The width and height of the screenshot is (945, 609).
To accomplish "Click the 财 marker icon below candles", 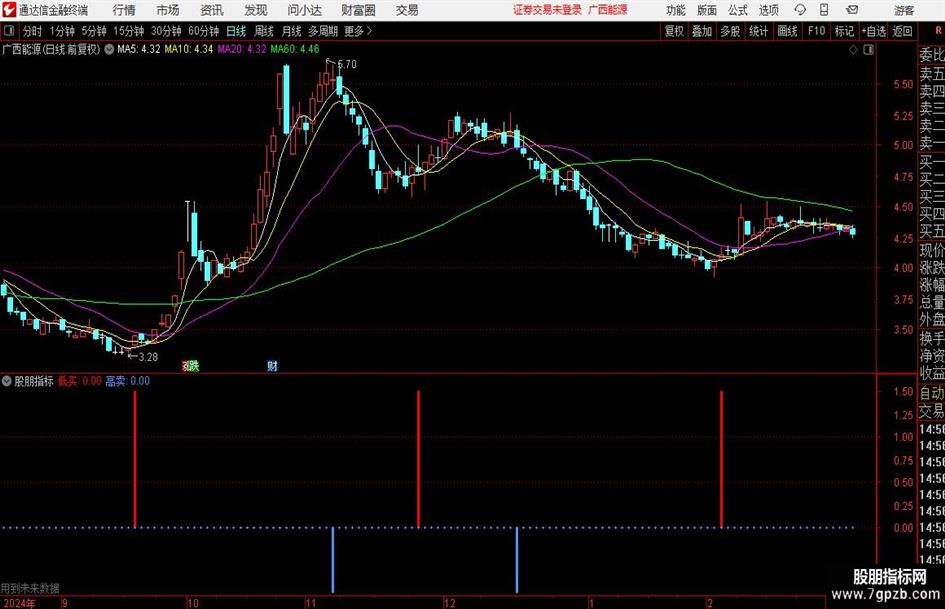I will point(272,365).
